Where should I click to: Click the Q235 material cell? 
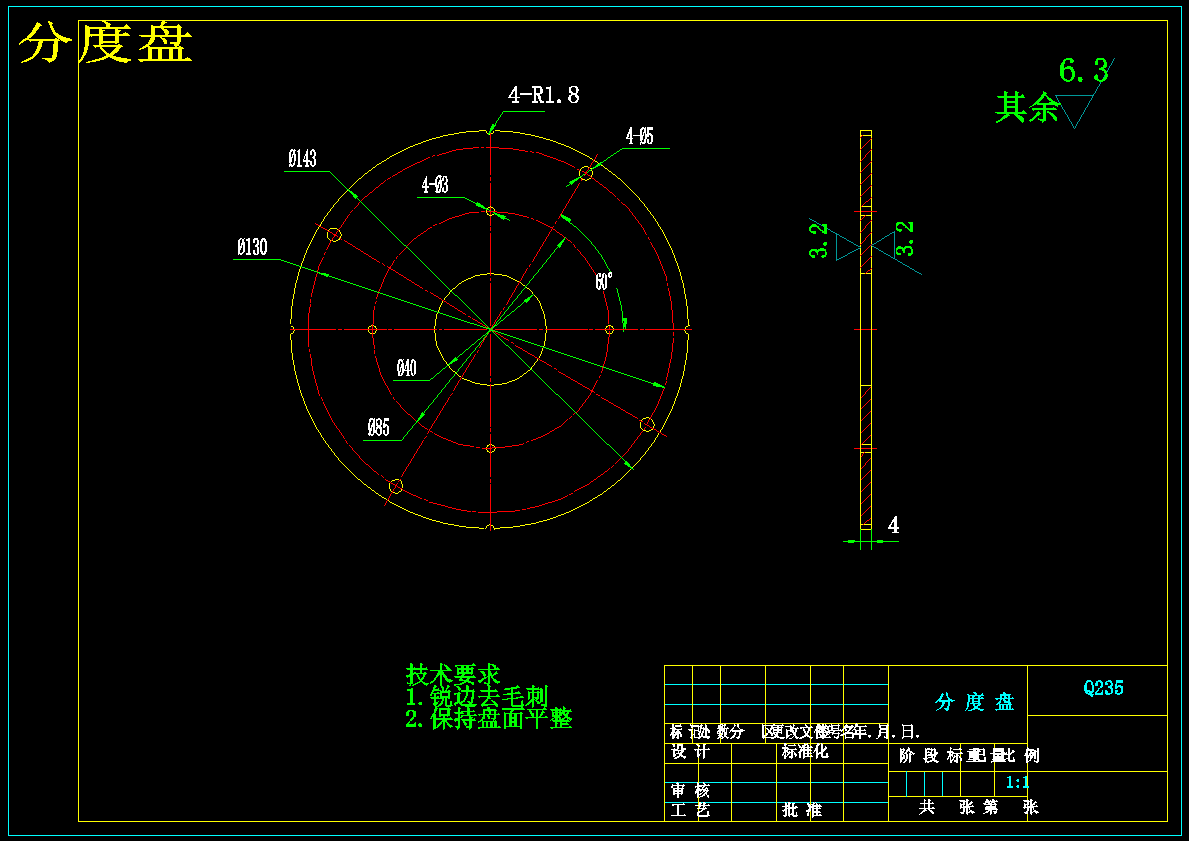(1103, 688)
